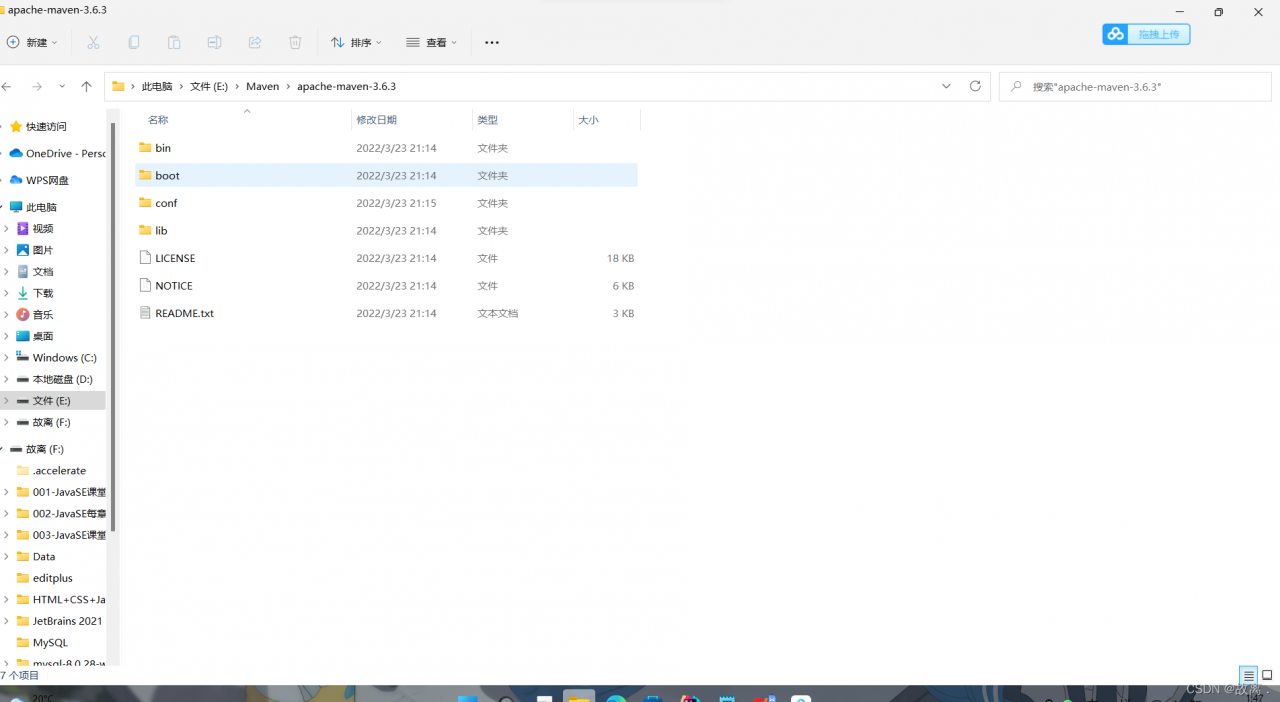Open WPS网盘 in navigation pane
This screenshot has height=702, width=1280.
[47, 181]
